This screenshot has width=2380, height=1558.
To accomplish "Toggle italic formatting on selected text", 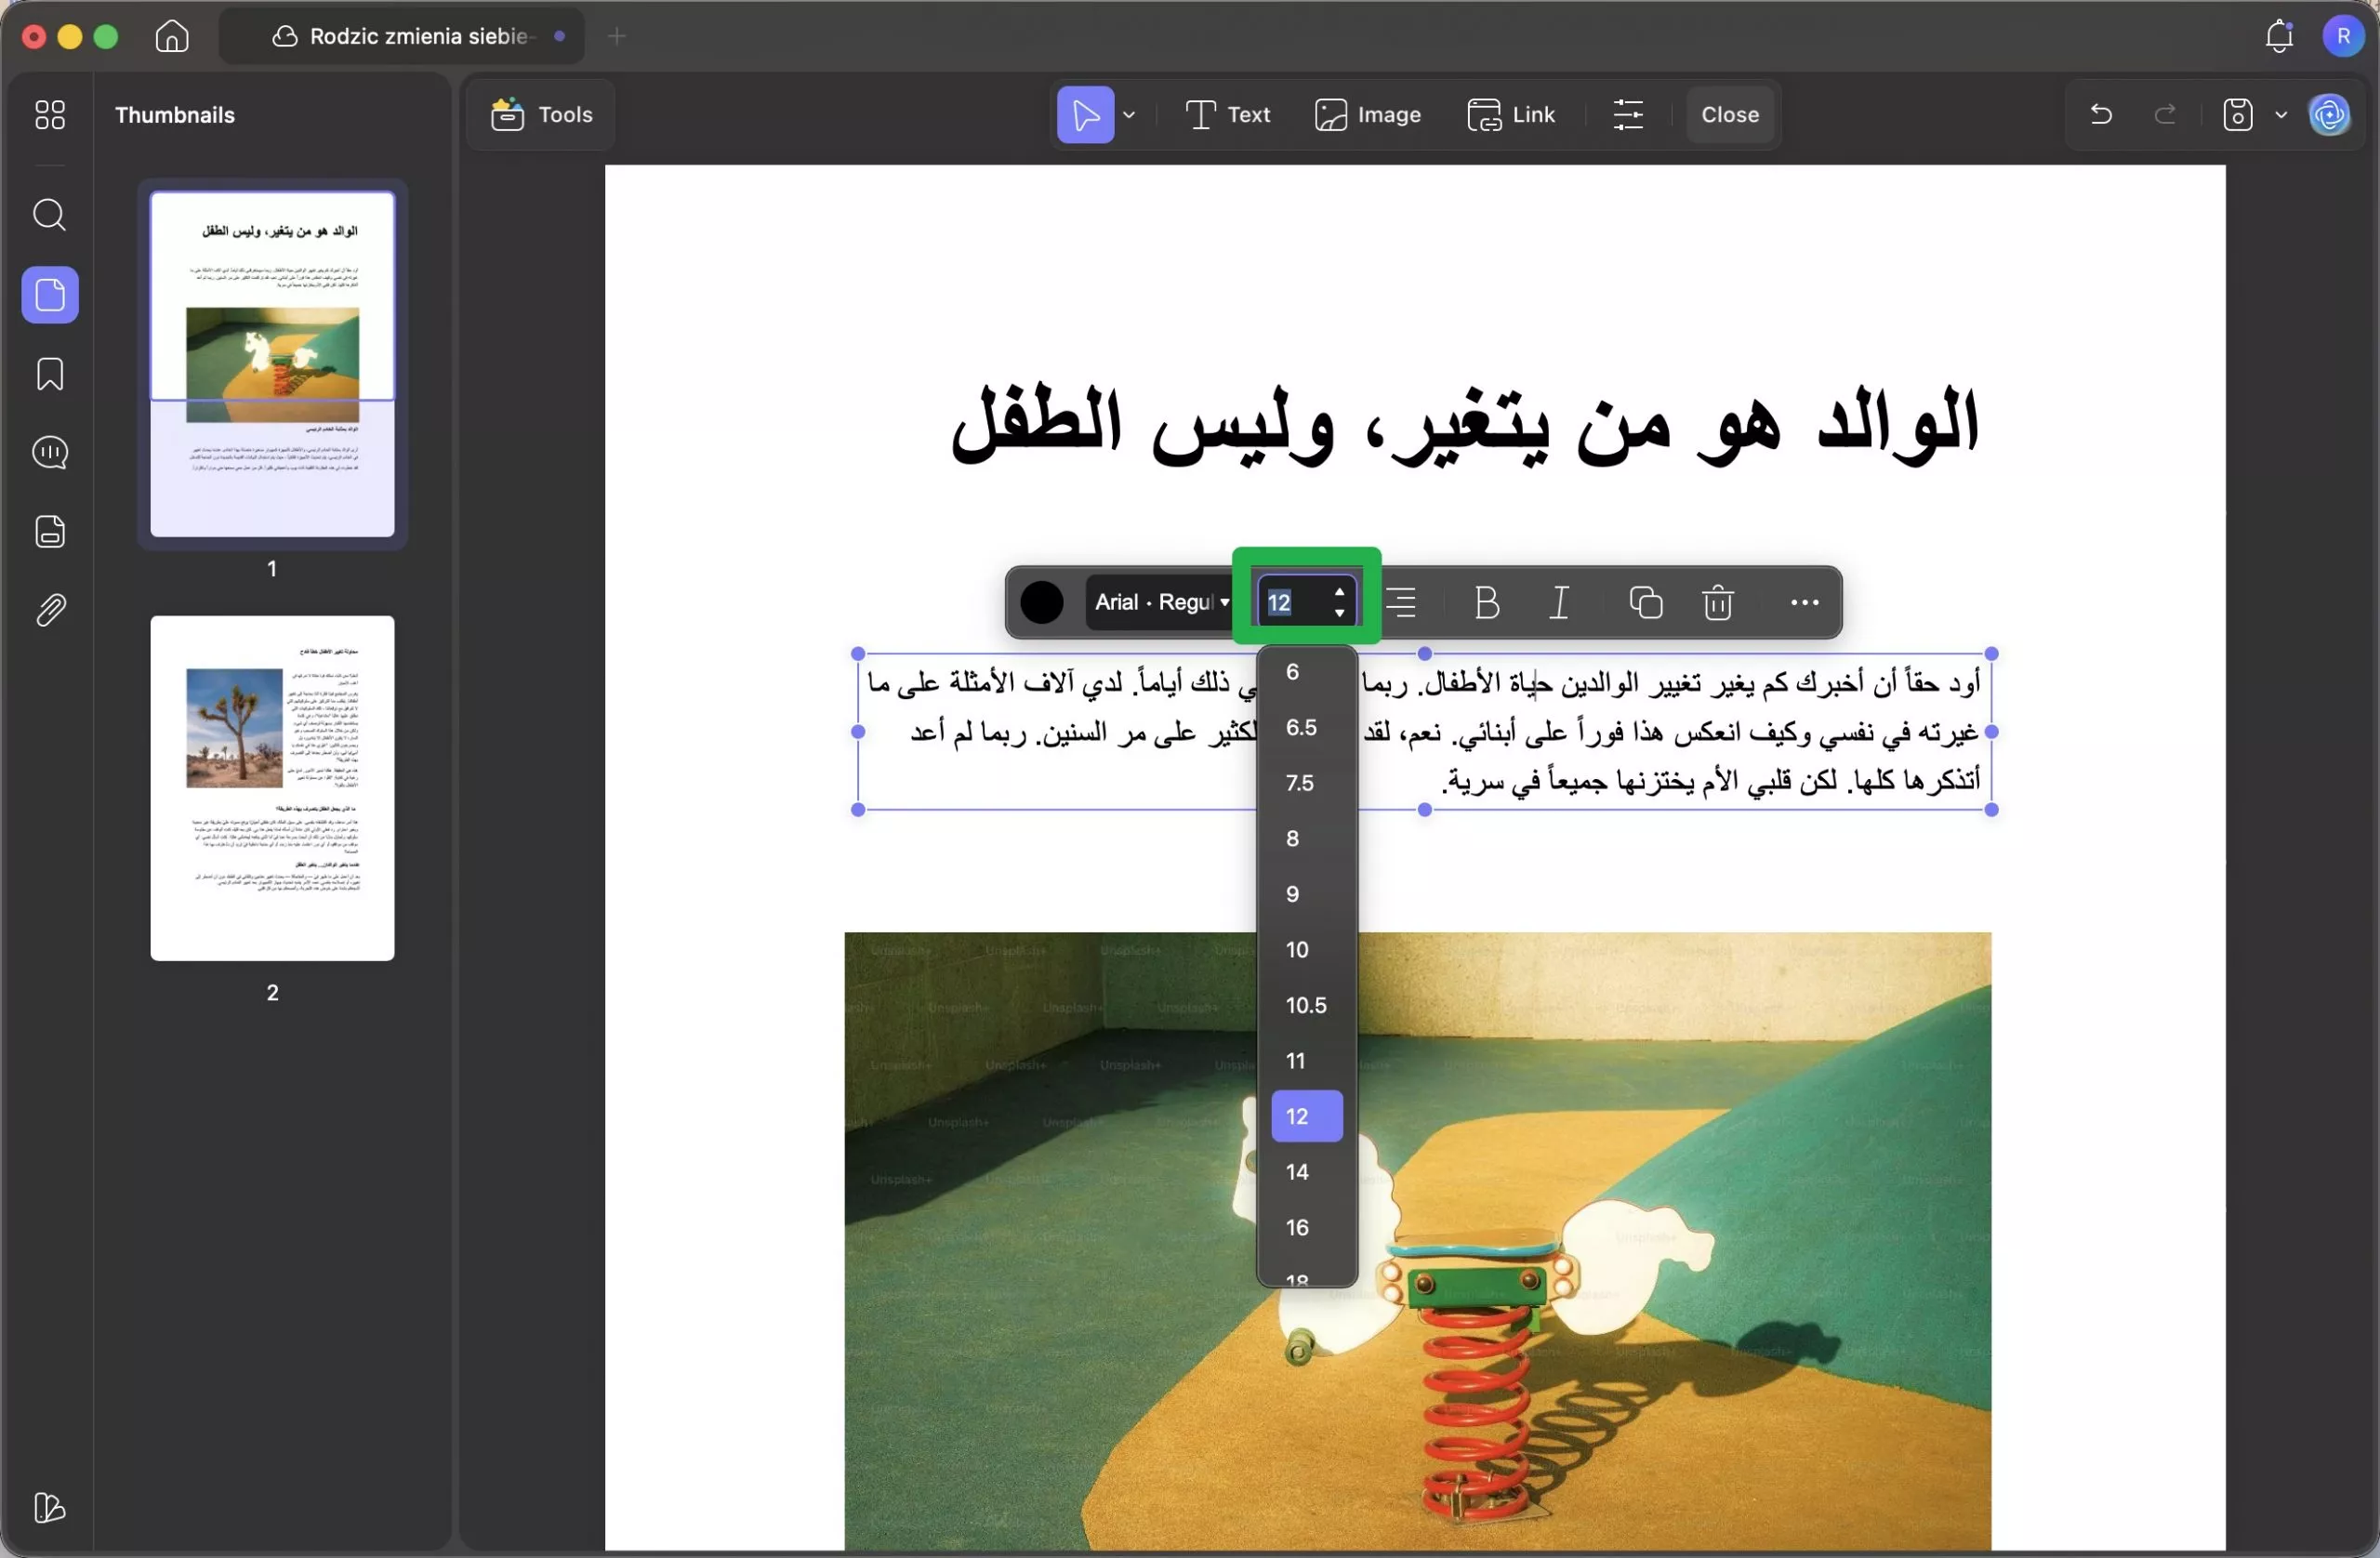I will coord(1558,602).
